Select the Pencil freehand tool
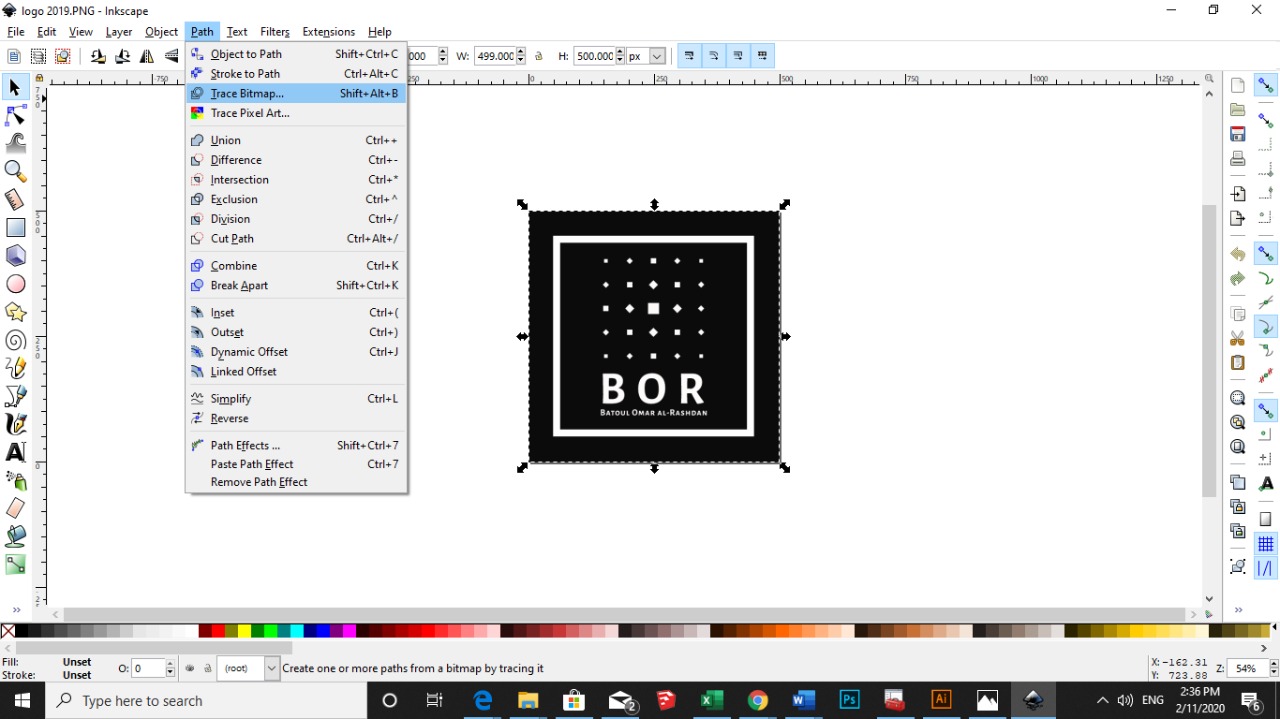Viewport: 1280px width, 719px height. click(x=15, y=368)
